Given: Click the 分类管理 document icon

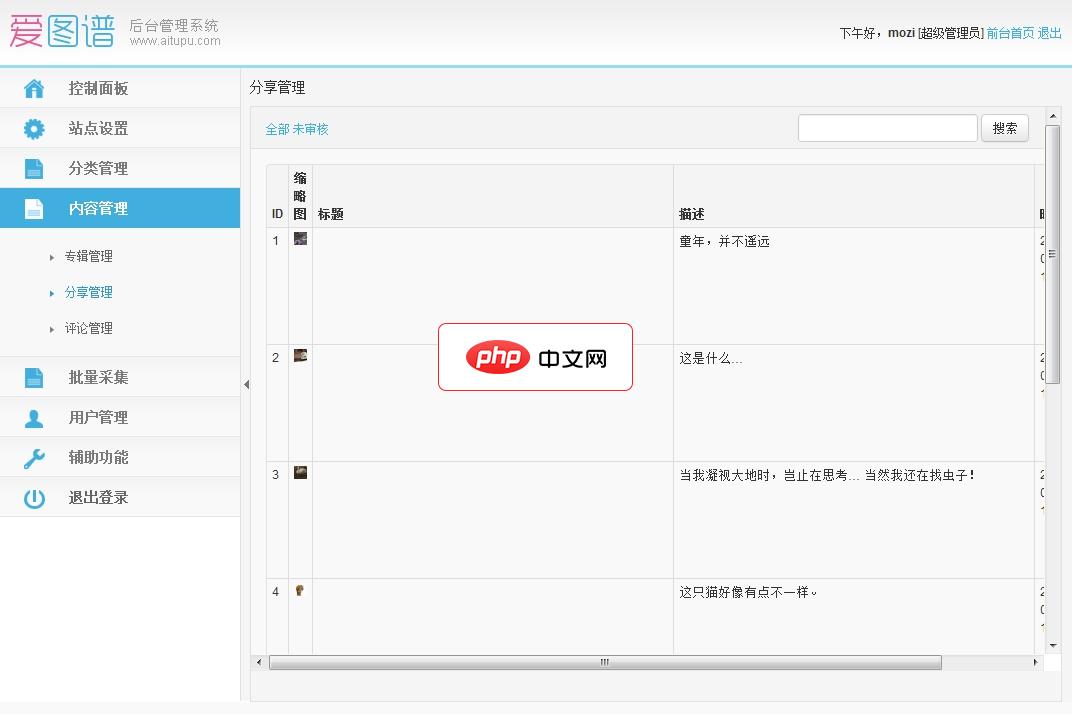Looking at the screenshot, I should tap(33, 168).
